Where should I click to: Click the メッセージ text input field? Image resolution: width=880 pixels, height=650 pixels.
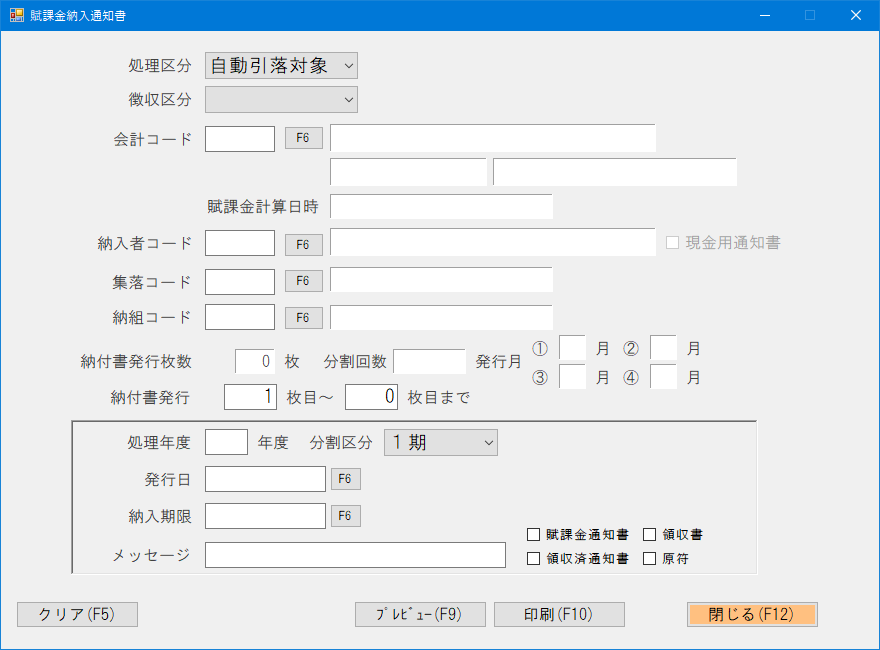[x=355, y=555]
